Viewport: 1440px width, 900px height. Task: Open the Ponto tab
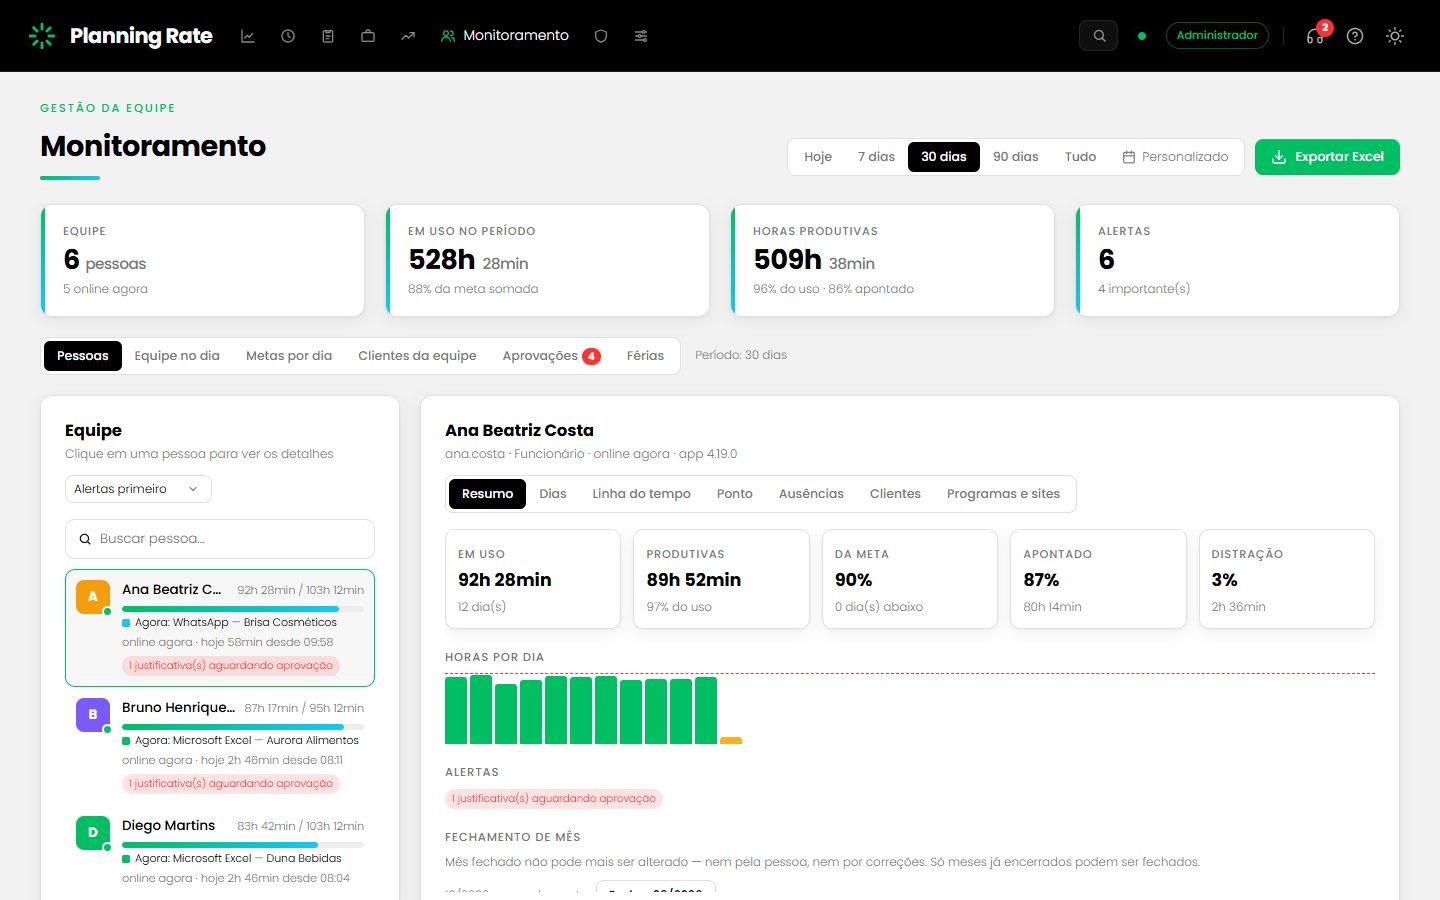[735, 494]
